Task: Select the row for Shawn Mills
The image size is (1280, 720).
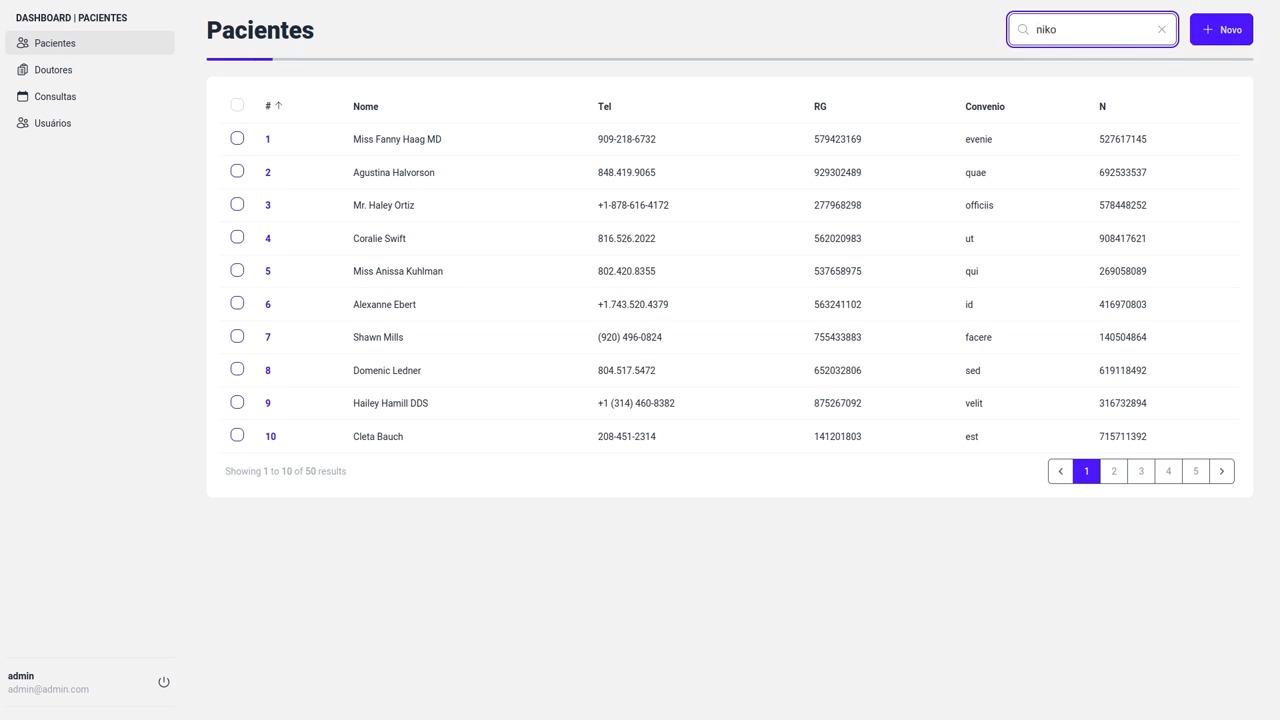Action: (x=237, y=336)
